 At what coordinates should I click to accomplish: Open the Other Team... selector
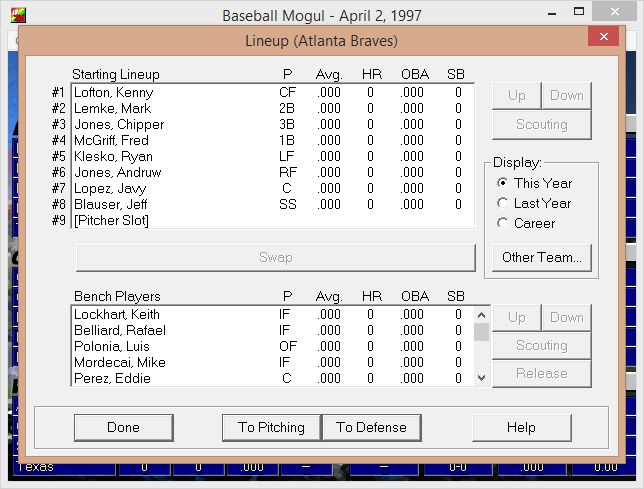541,257
